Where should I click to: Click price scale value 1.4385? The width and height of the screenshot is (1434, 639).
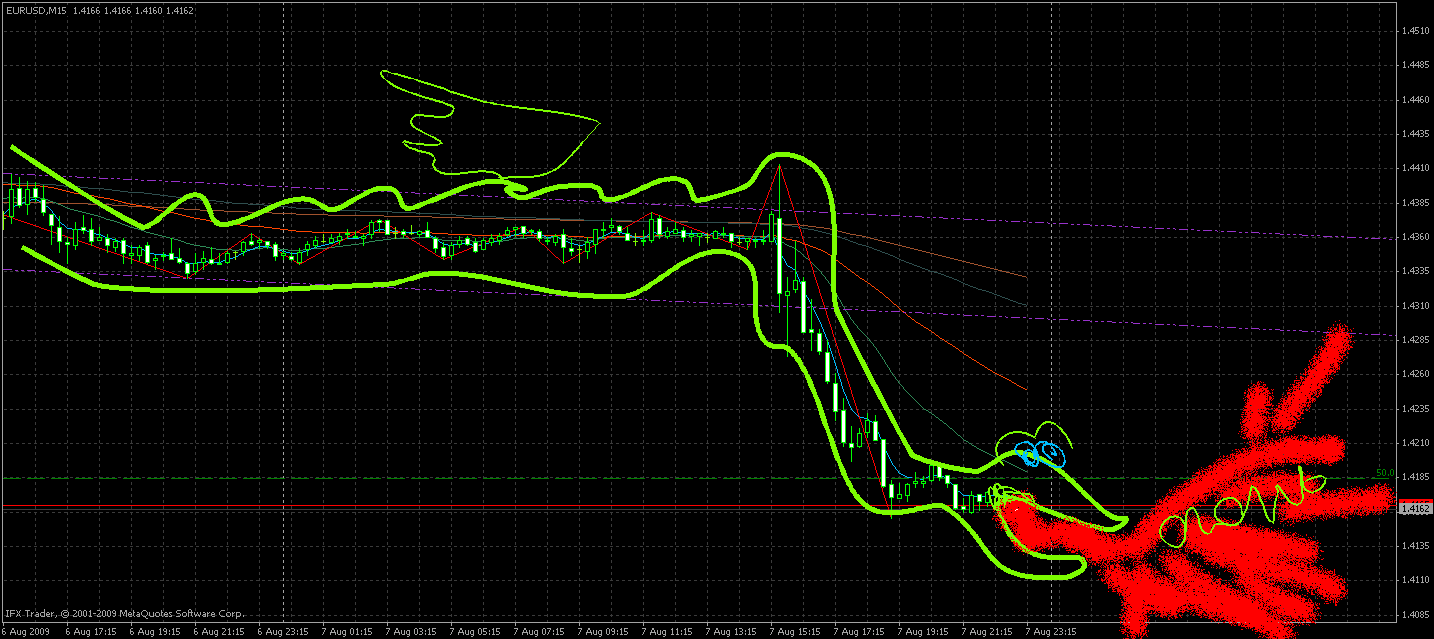(1415, 203)
